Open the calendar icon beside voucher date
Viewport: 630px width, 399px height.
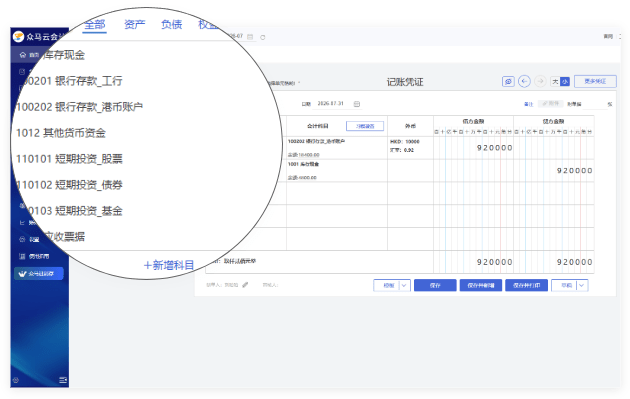pos(356,104)
